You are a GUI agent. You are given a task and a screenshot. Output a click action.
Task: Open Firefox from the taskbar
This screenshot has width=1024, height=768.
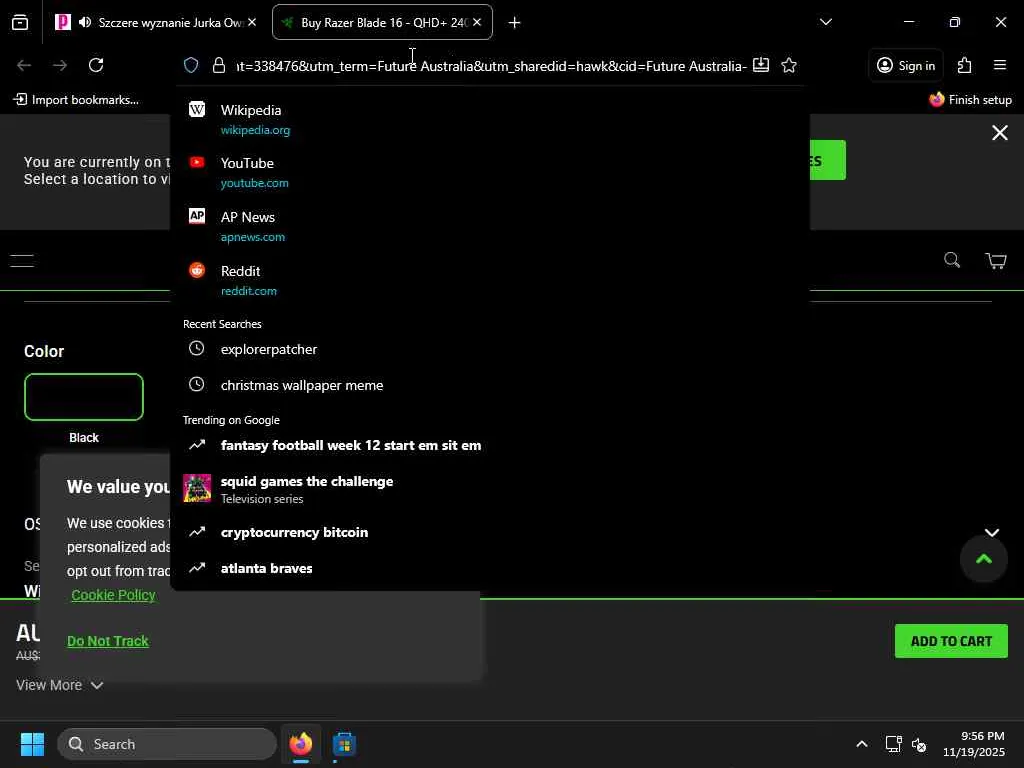pos(300,744)
